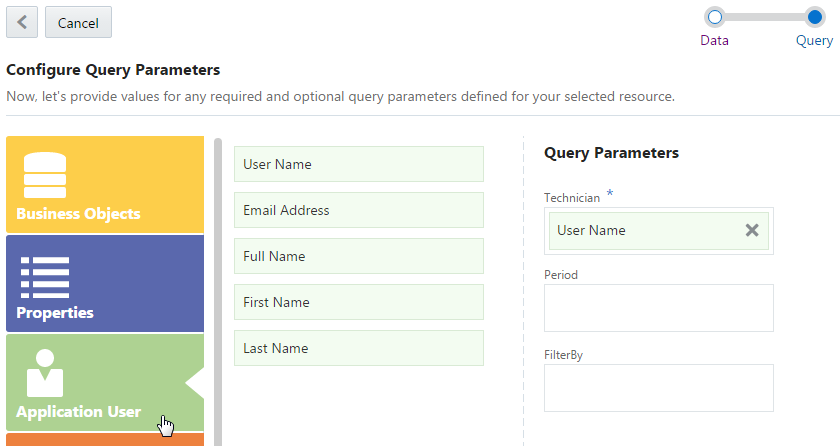Click the FilterBy parameter field
Image resolution: width=840 pixels, height=446 pixels.
point(658,388)
